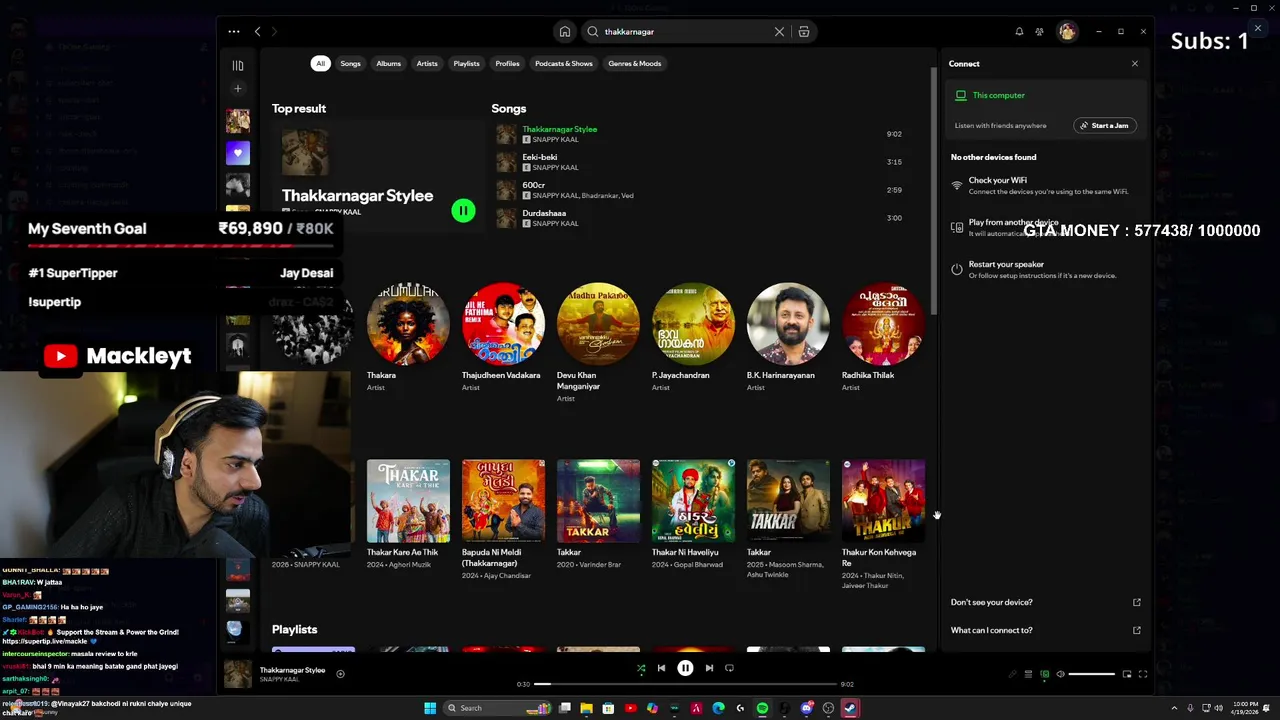
Task: Select the All filter chip
Action: pyautogui.click(x=320, y=64)
